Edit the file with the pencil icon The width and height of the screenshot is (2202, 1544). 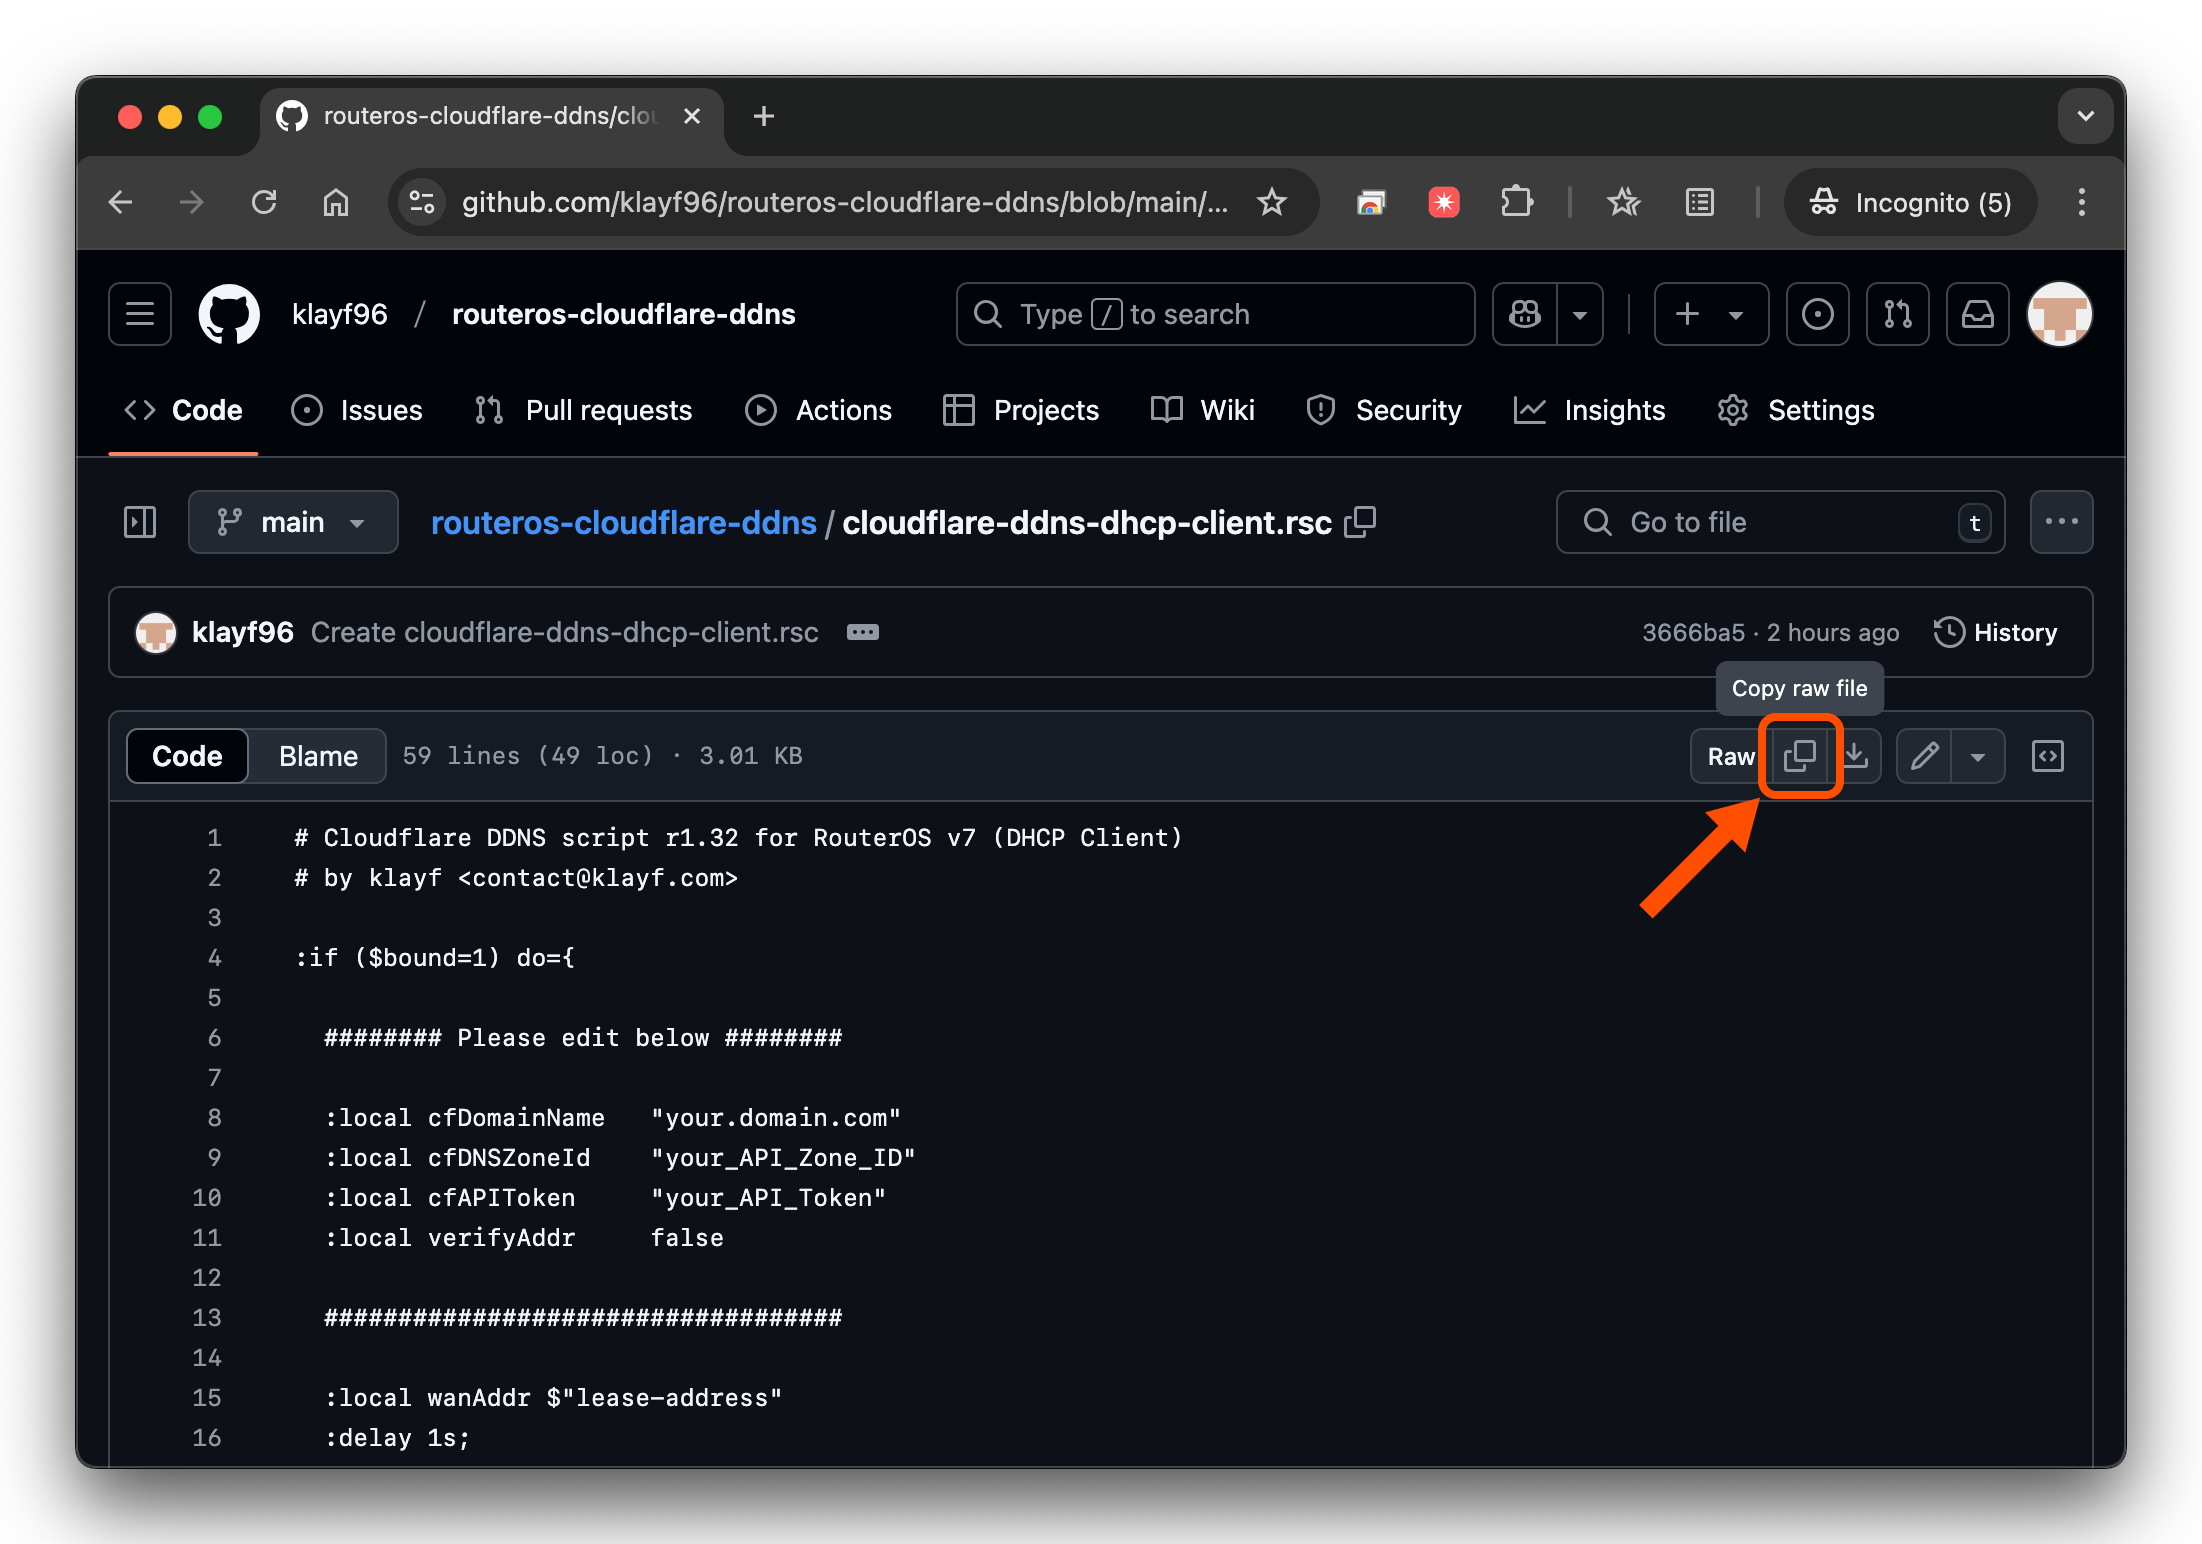click(1924, 756)
